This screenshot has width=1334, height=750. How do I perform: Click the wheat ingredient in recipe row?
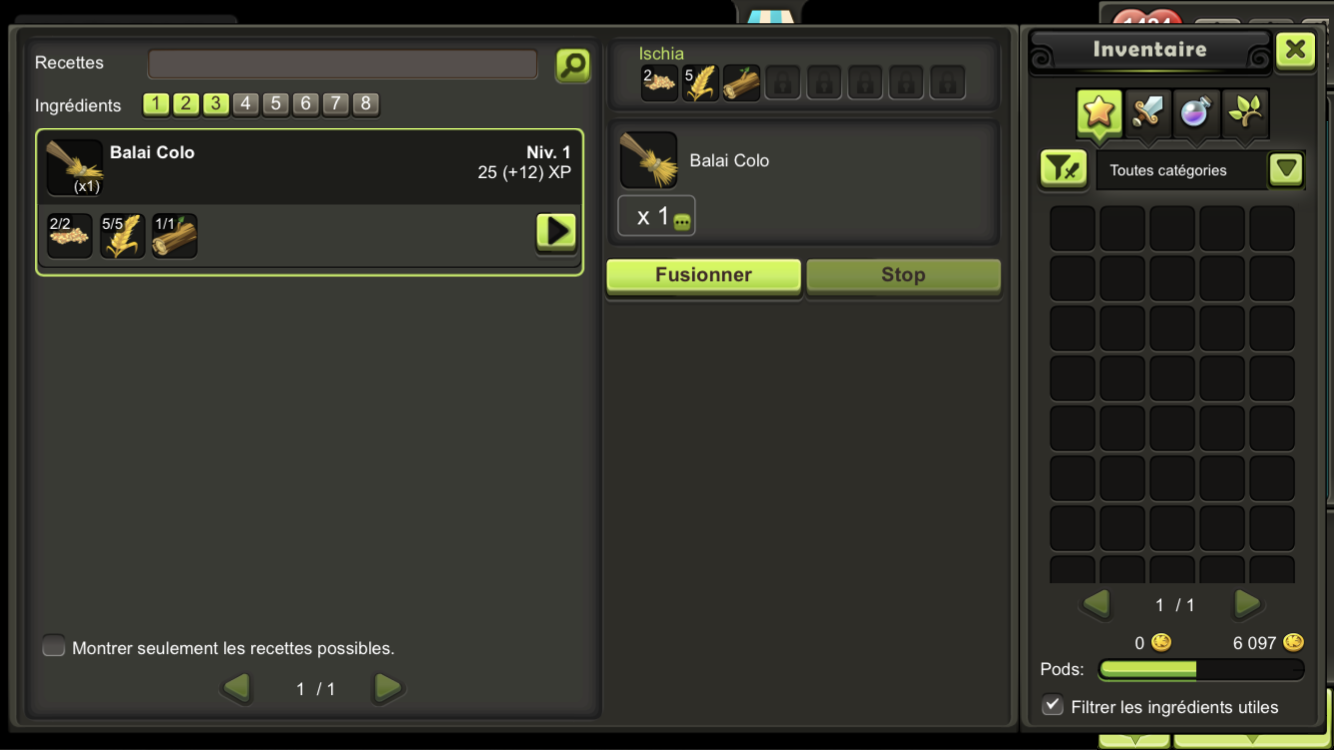(x=122, y=236)
